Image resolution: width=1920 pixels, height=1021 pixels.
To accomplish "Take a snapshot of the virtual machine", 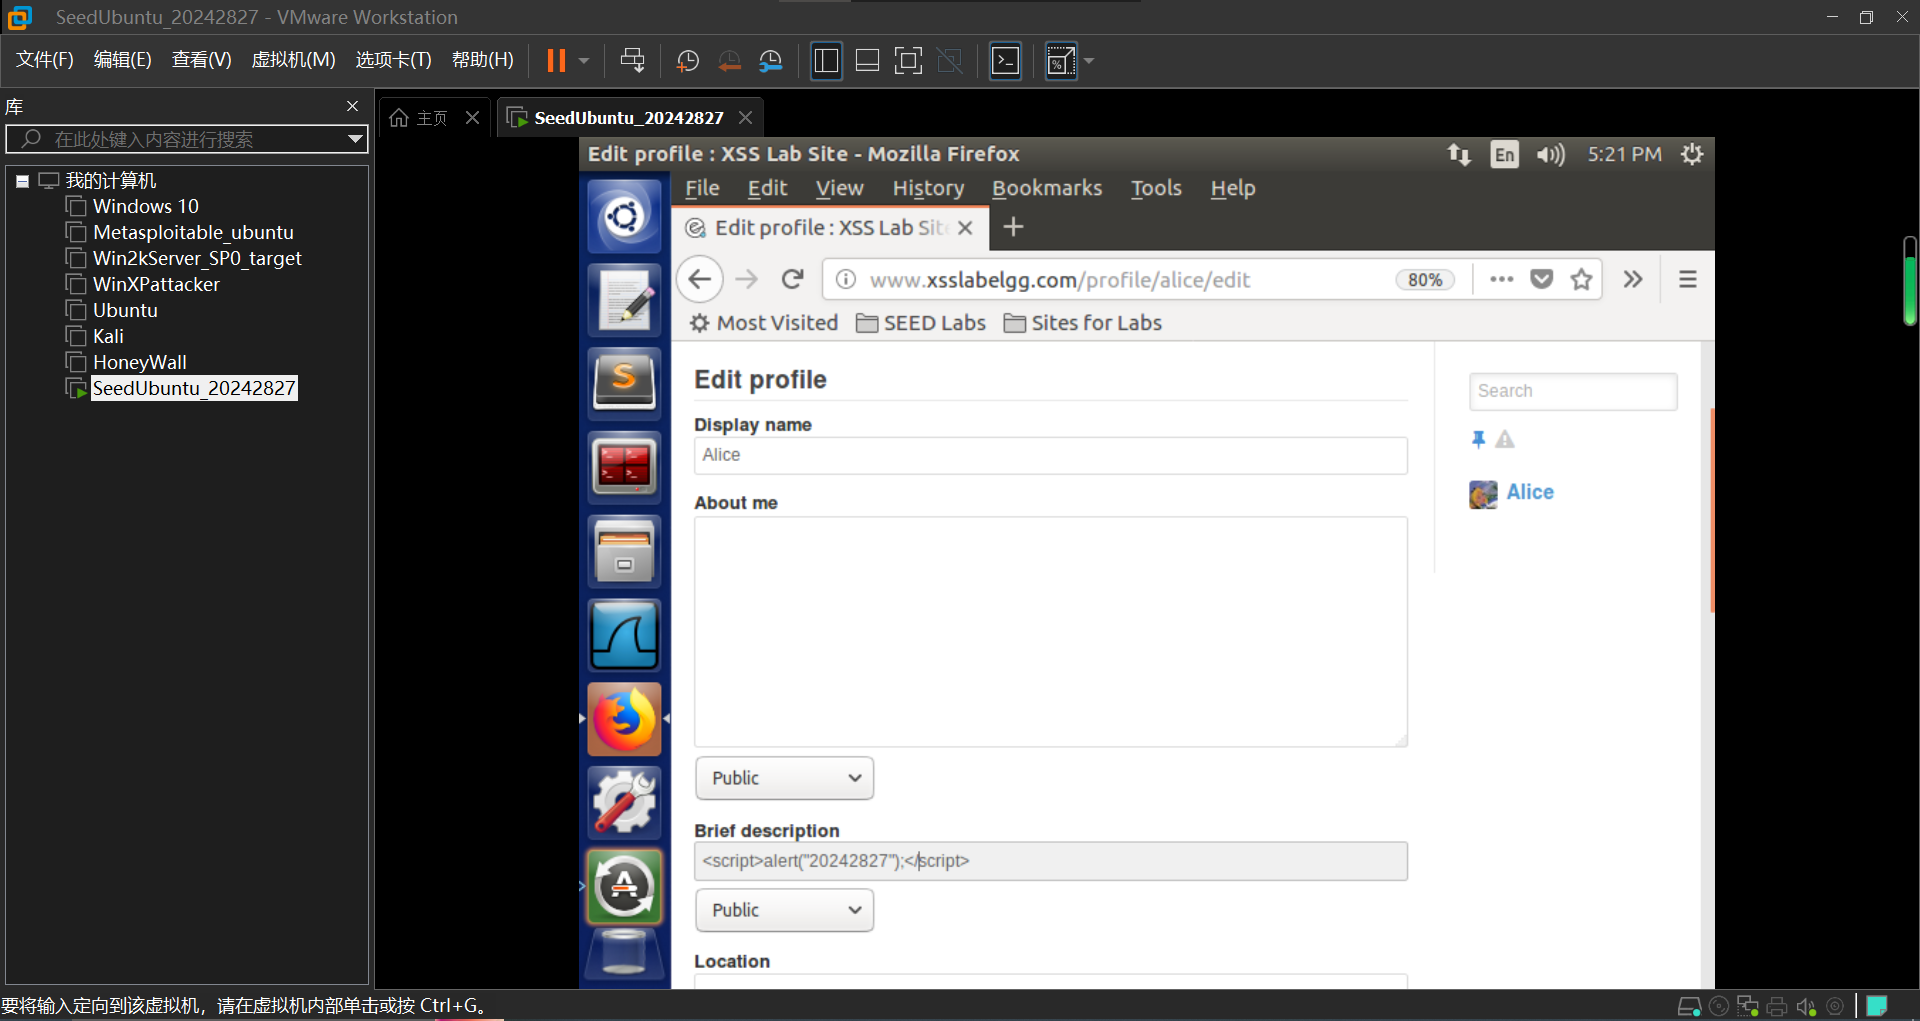I will click(688, 61).
